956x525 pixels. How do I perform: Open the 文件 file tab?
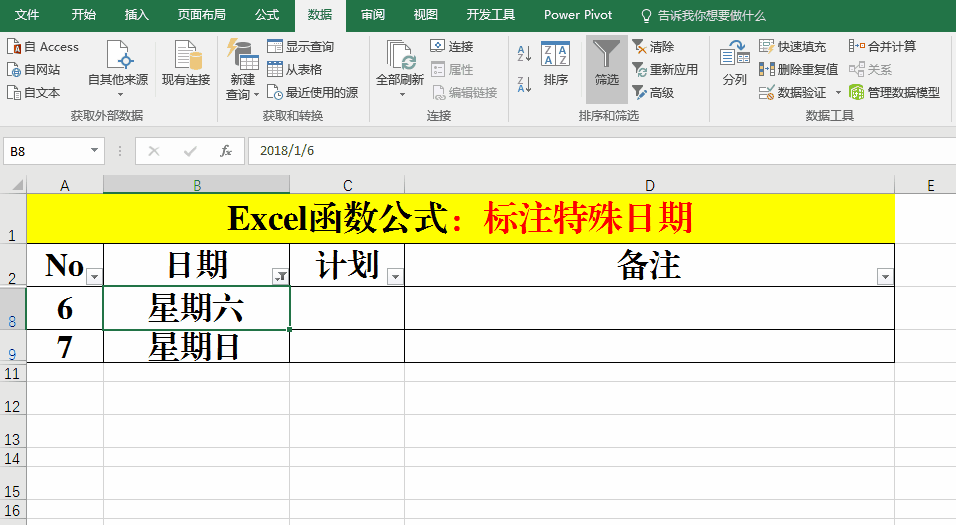tap(27, 15)
